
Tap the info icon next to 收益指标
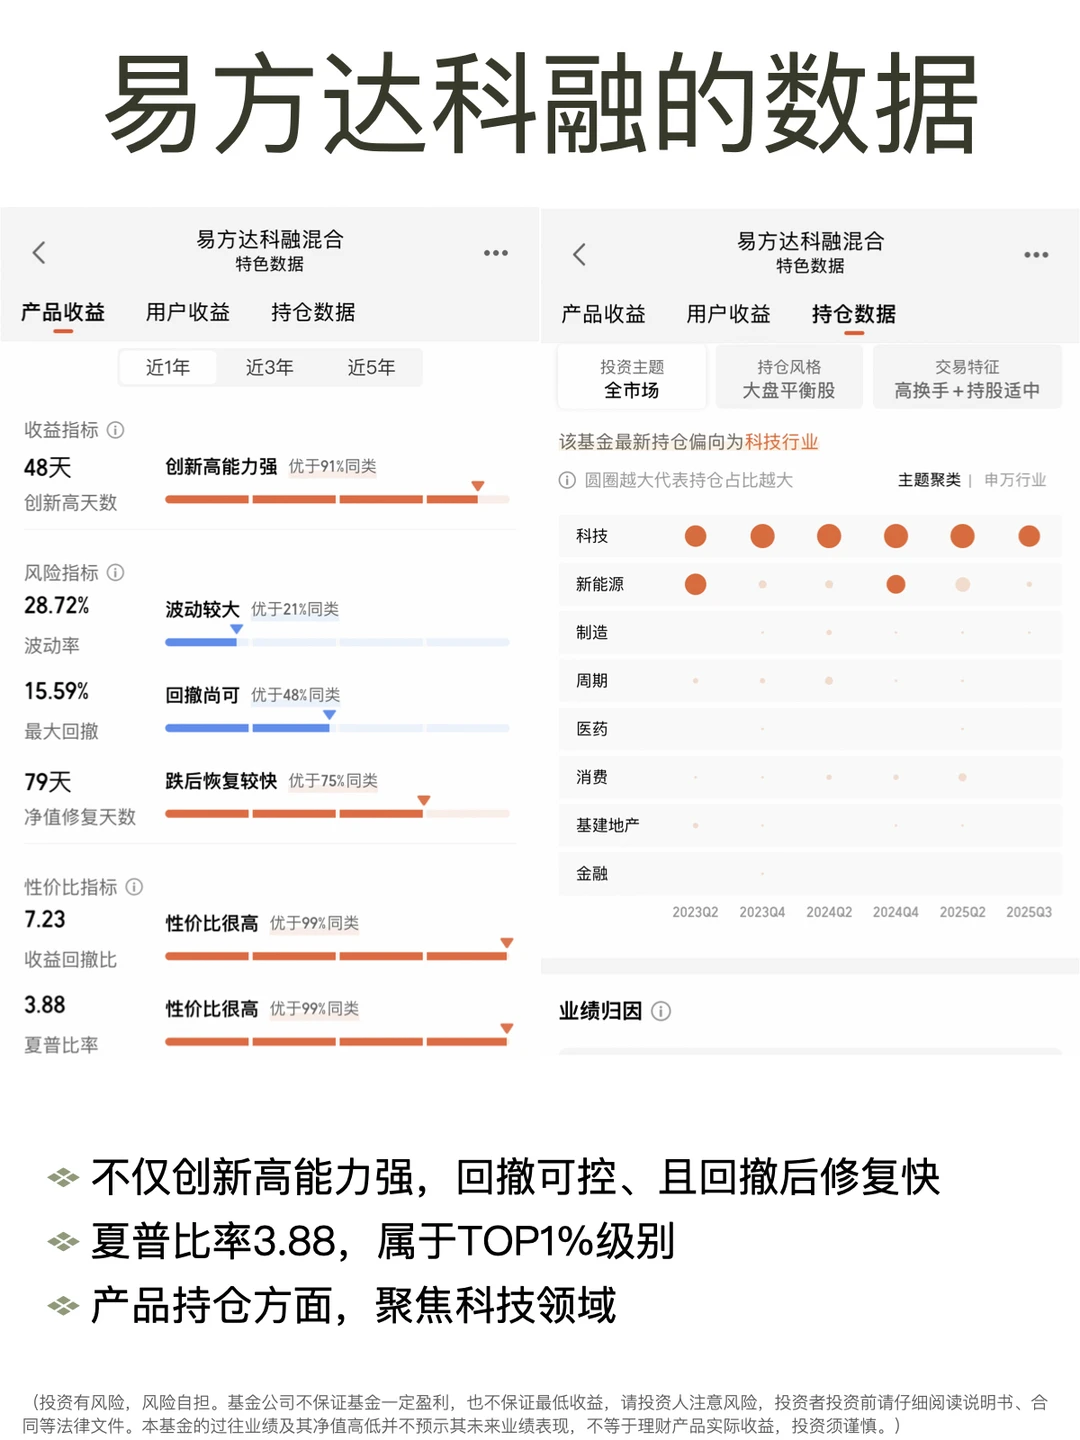pyautogui.click(x=115, y=431)
